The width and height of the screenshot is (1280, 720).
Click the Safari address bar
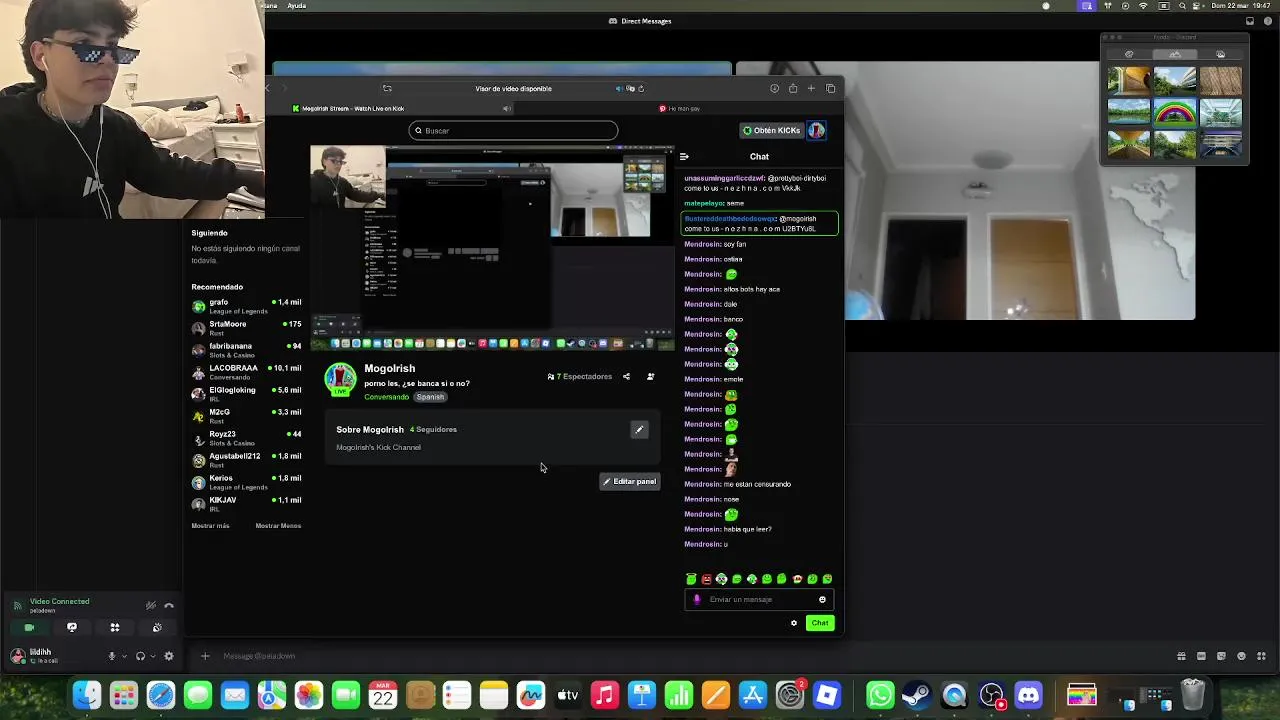point(513,88)
